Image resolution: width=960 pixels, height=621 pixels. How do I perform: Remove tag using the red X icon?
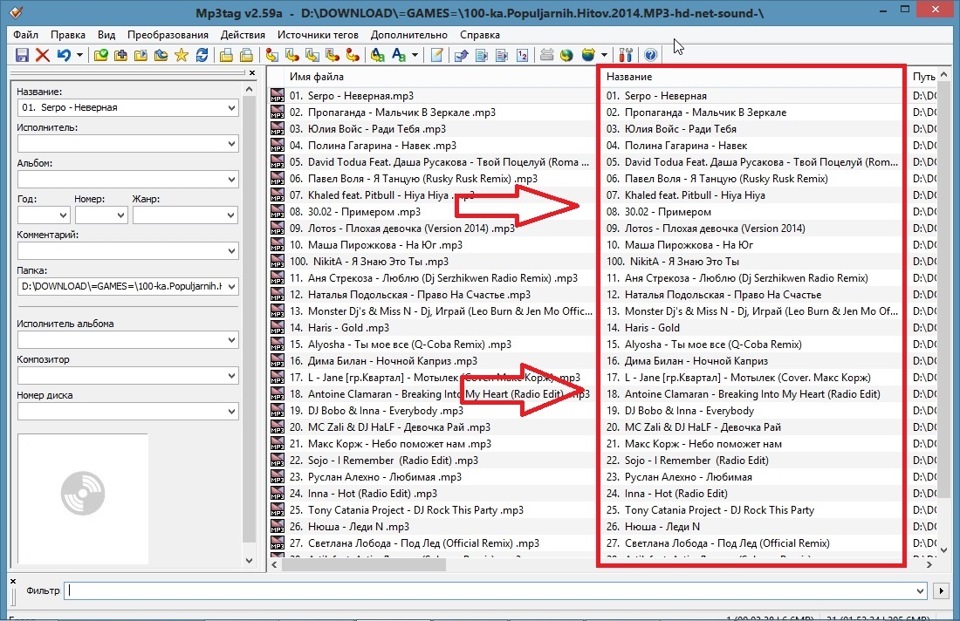[x=42, y=55]
